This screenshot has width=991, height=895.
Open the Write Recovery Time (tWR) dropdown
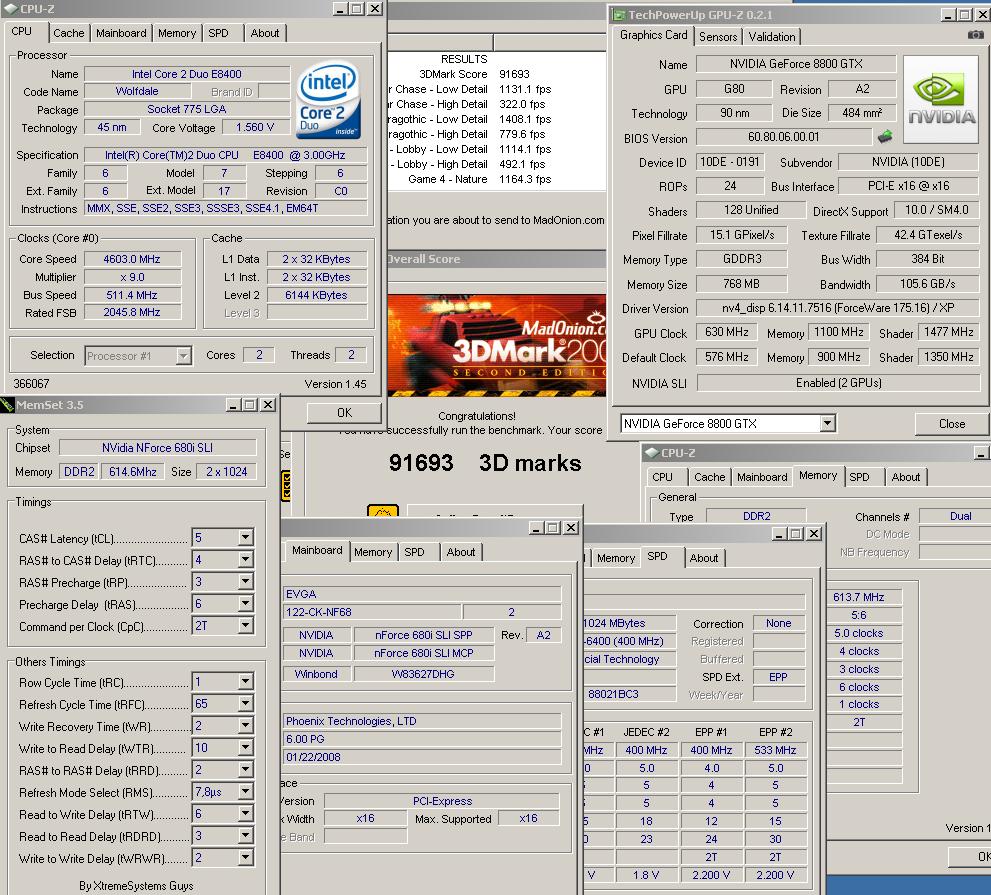click(x=246, y=726)
